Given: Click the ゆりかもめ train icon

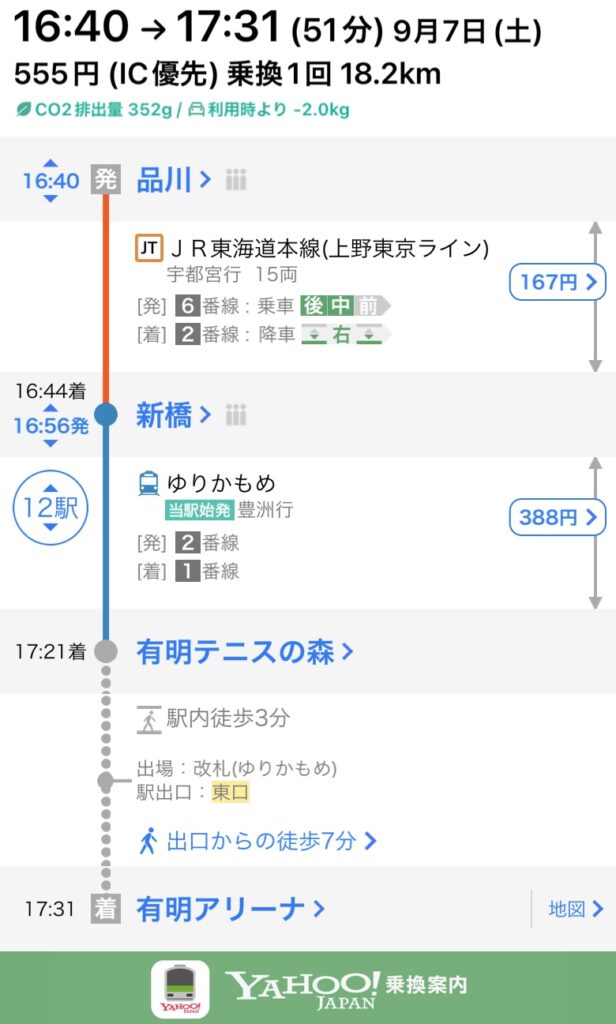Looking at the screenshot, I should (148, 485).
